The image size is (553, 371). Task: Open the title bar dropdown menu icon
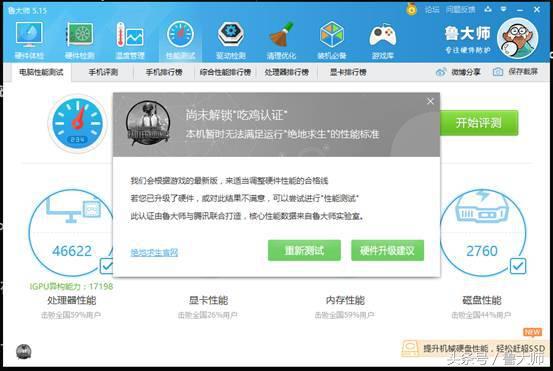click(x=503, y=10)
